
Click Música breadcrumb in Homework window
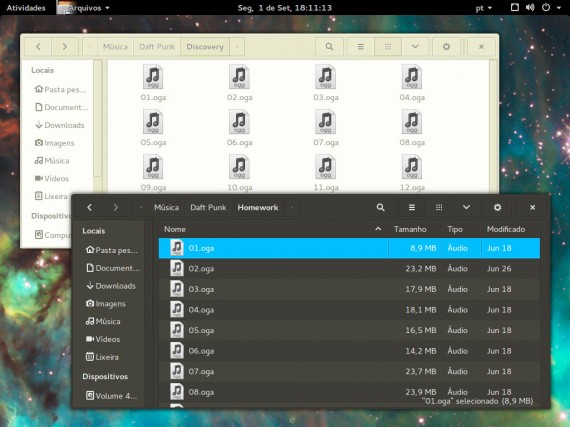[x=166, y=208]
